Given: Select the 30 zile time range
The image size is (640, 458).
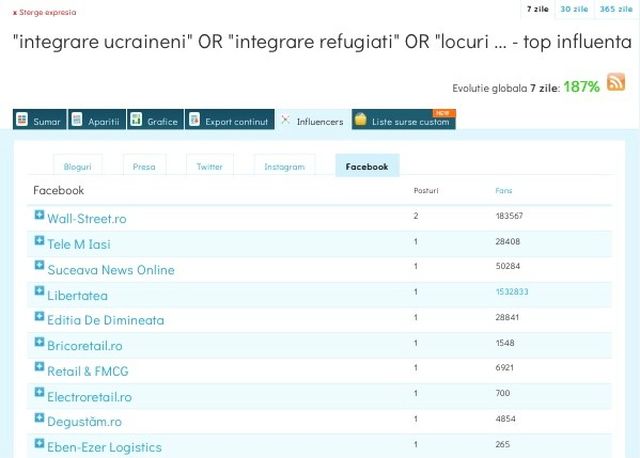Looking at the screenshot, I should 574,9.
